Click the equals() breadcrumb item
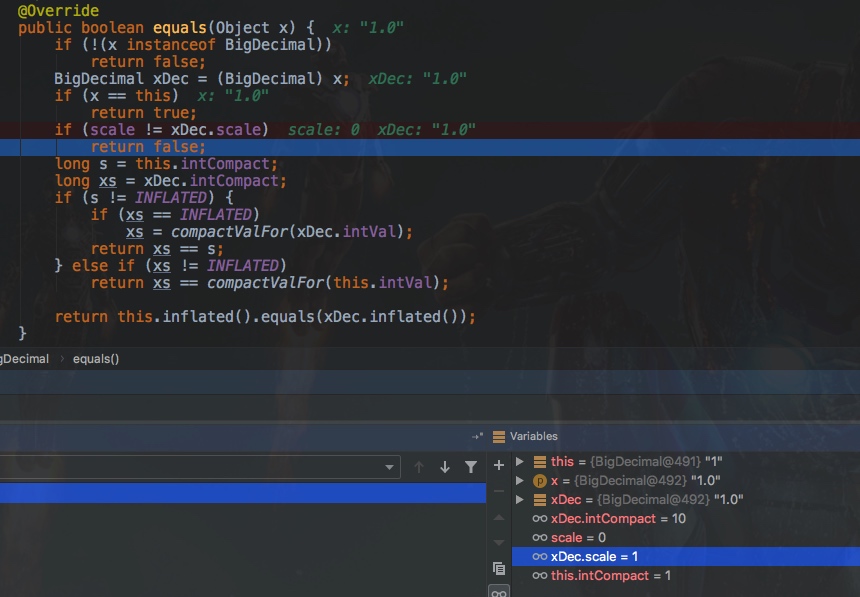 tap(96, 359)
